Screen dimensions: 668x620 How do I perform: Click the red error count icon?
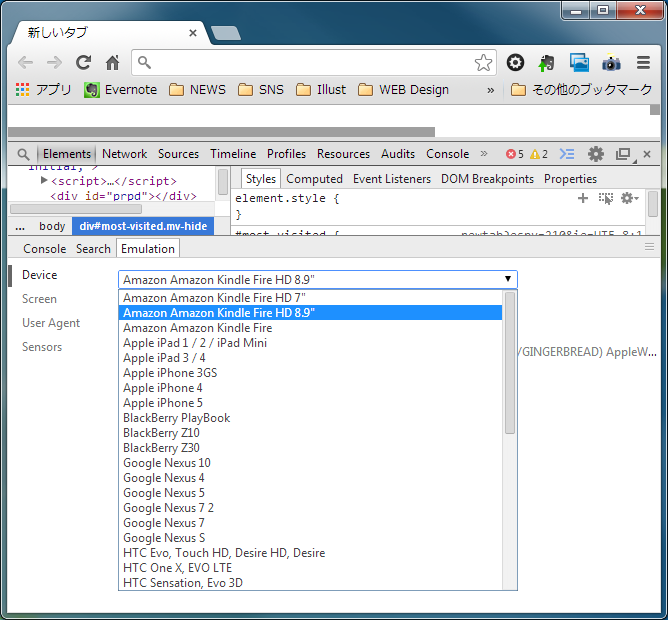[x=510, y=154]
